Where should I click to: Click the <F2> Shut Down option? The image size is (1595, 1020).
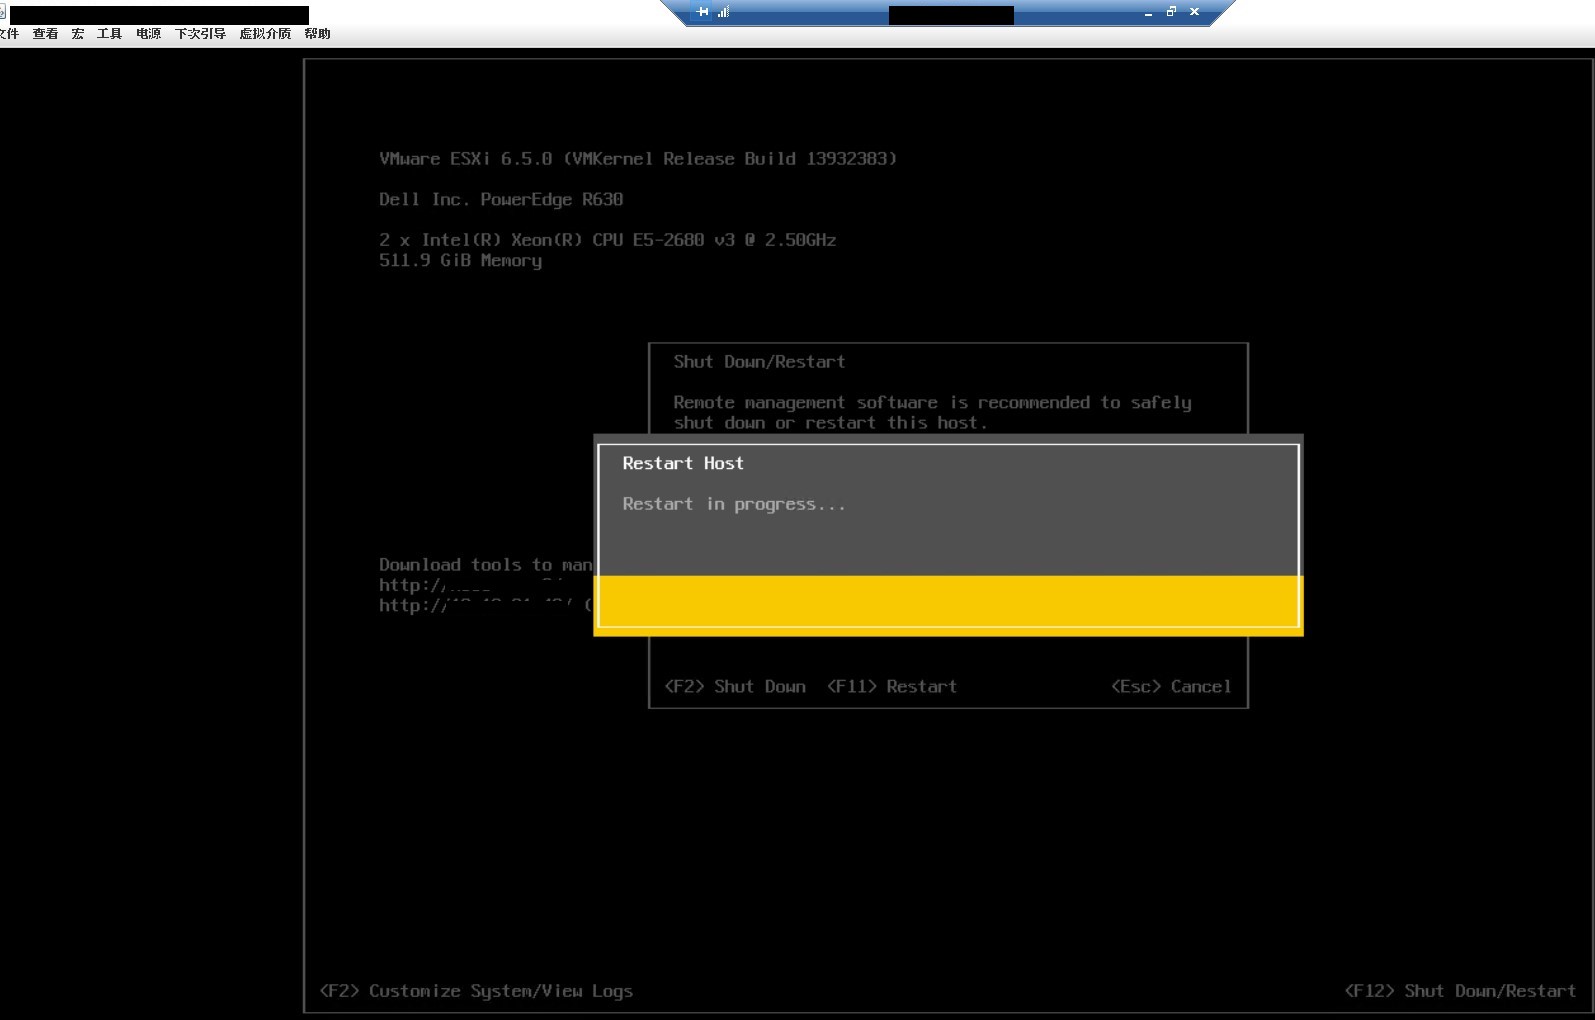[x=735, y=686]
